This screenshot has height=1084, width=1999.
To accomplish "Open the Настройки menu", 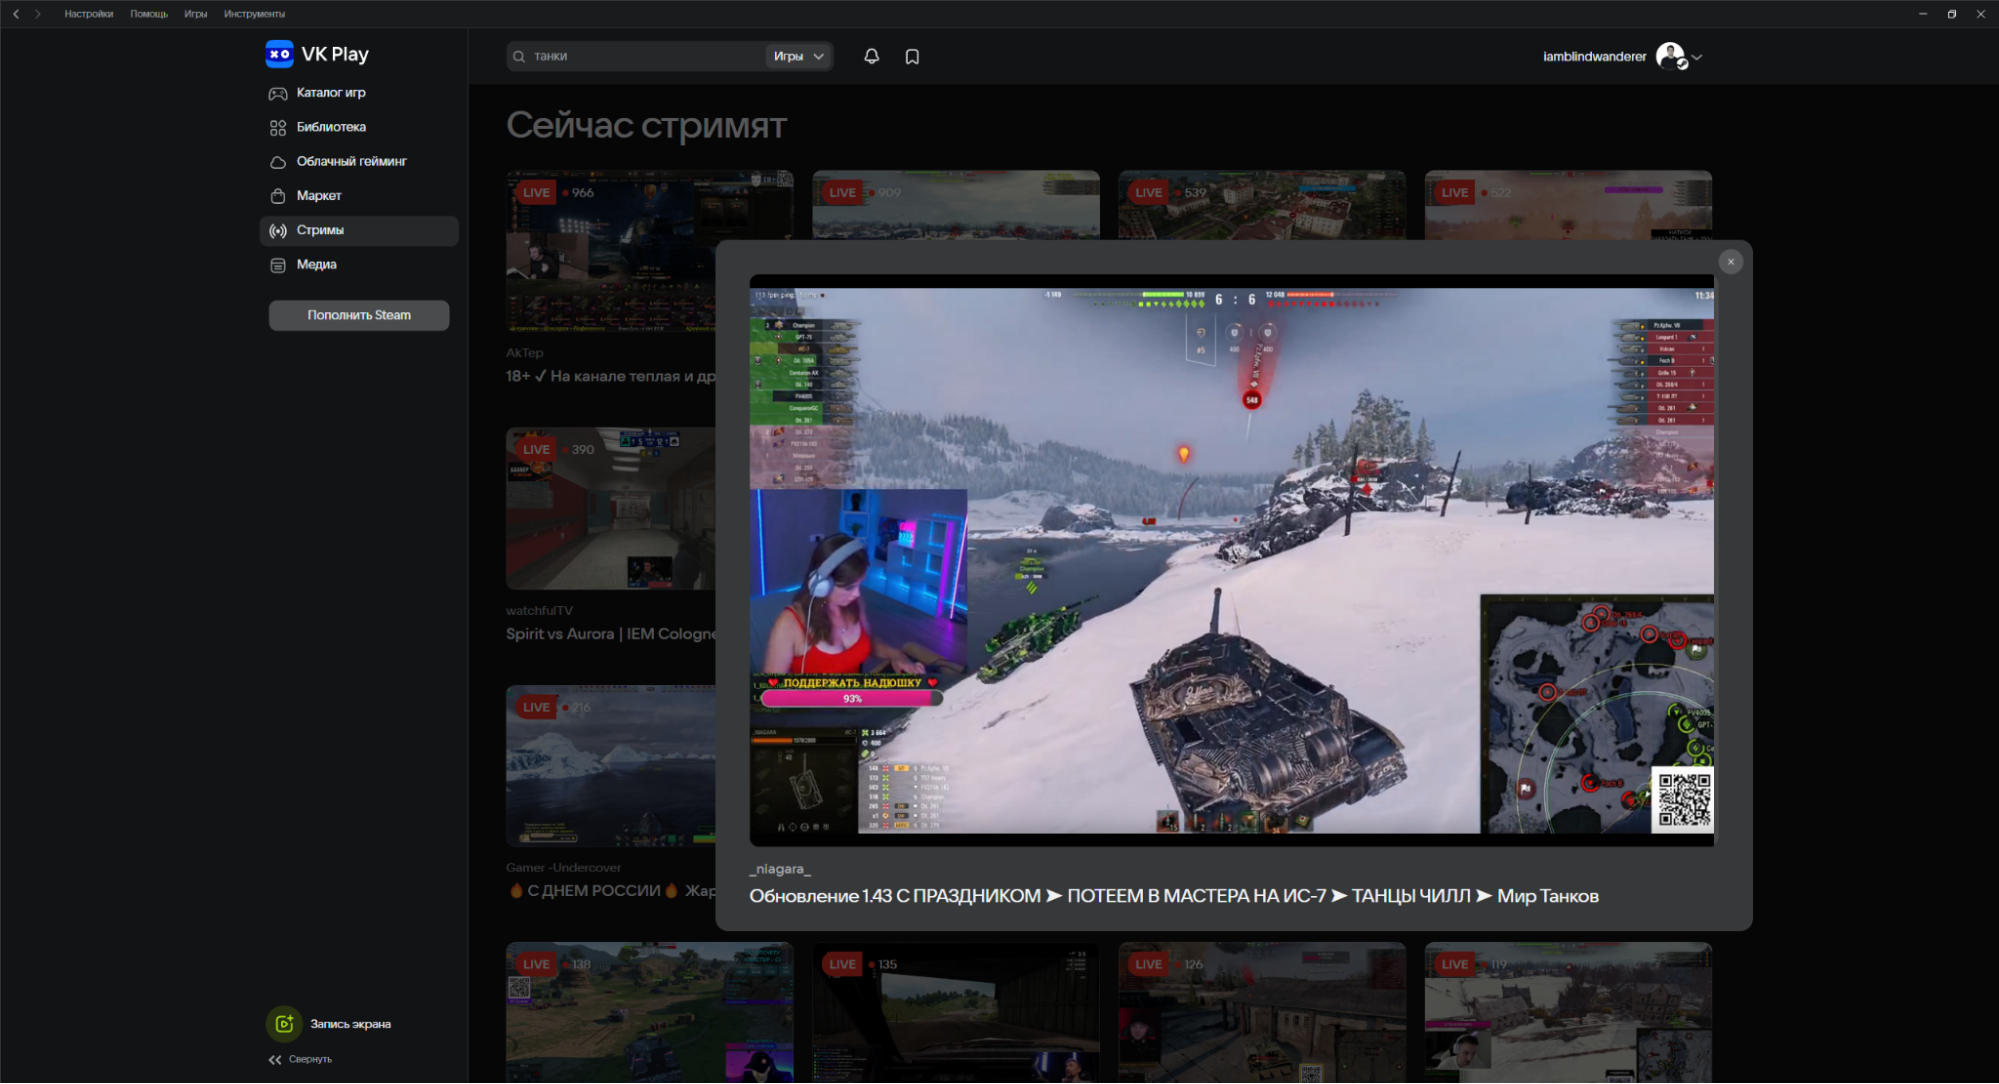I will [89, 14].
